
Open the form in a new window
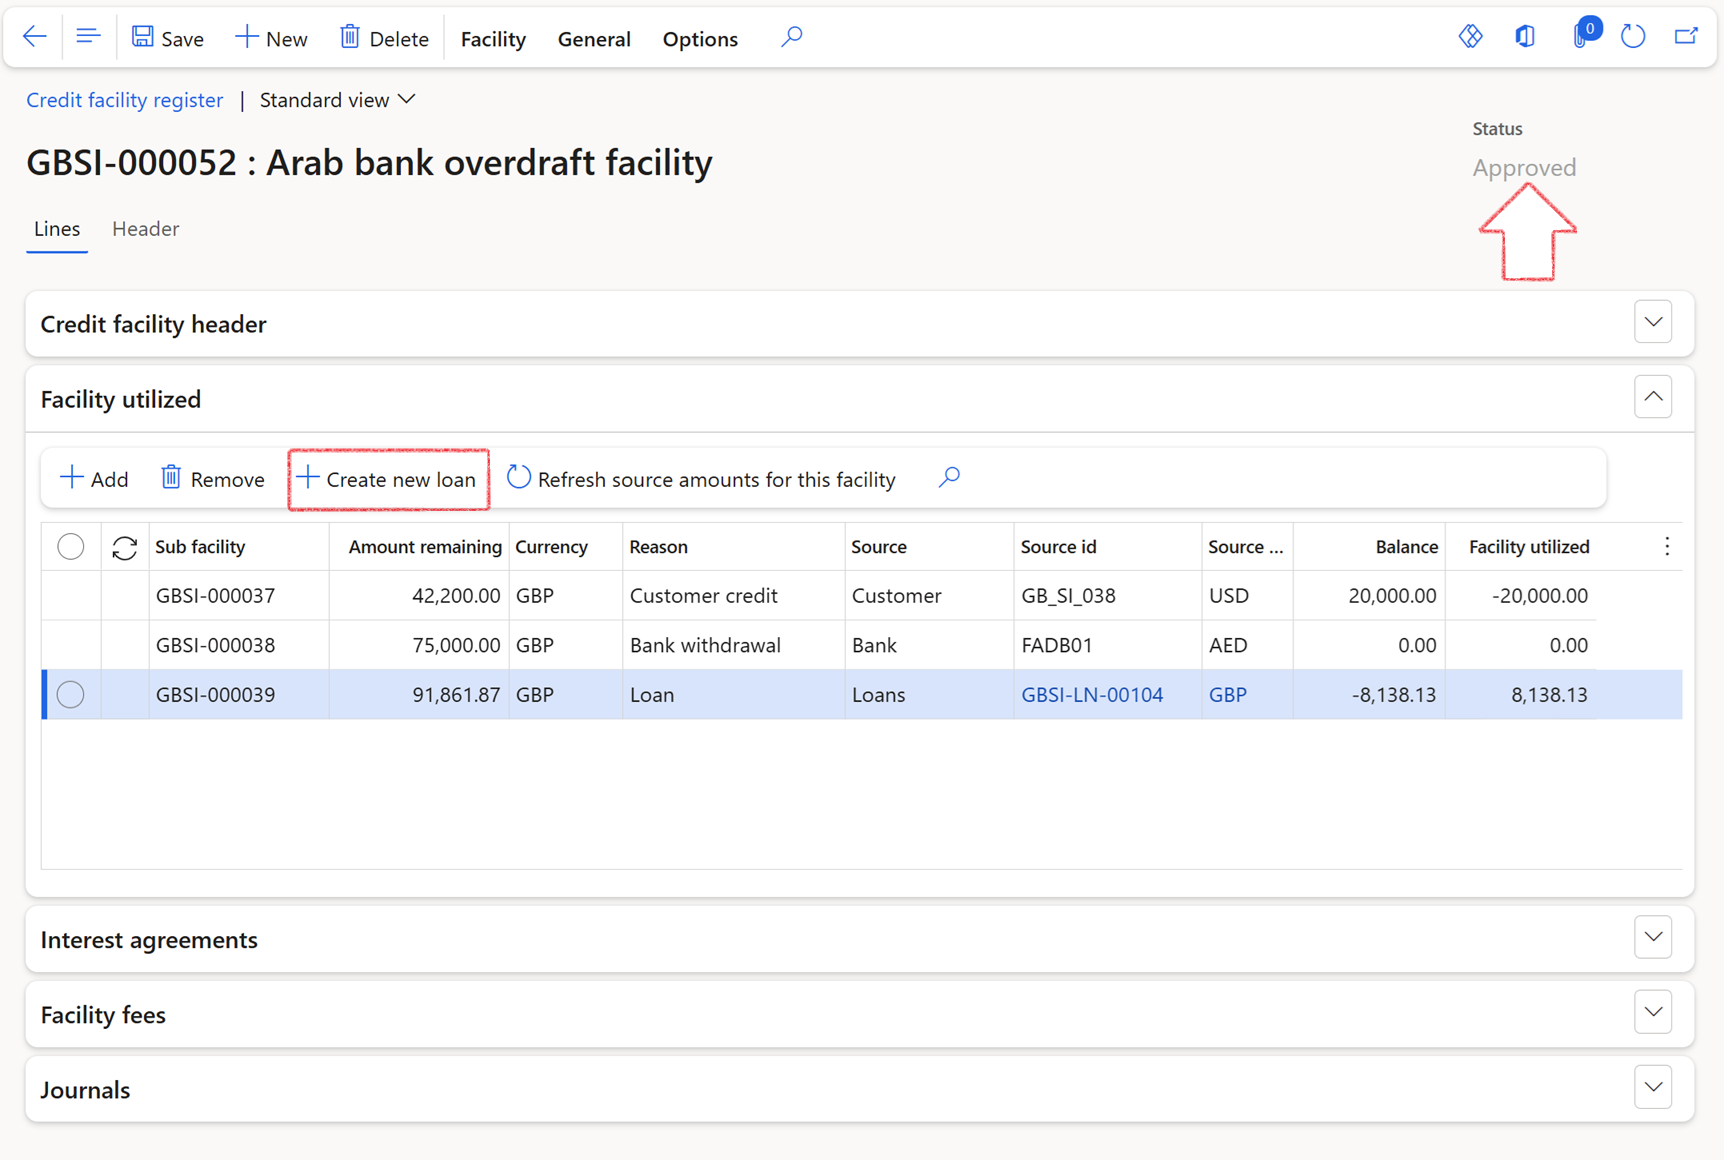1687,35
